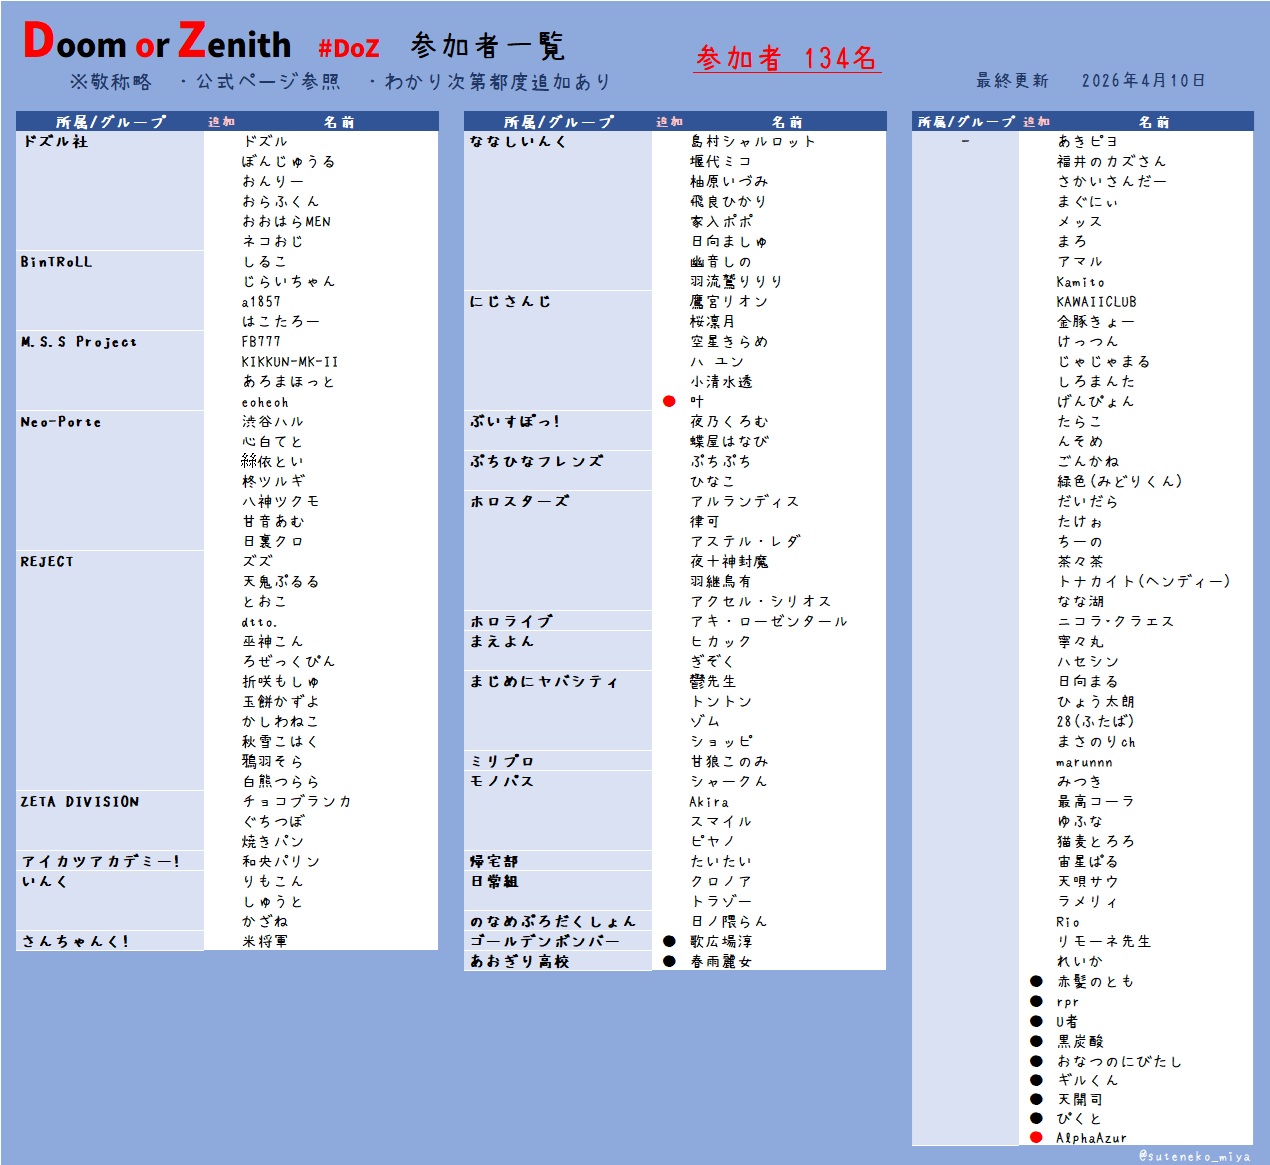Click the date 2026年4月10日
The image size is (1270, 1165).
1143,80
